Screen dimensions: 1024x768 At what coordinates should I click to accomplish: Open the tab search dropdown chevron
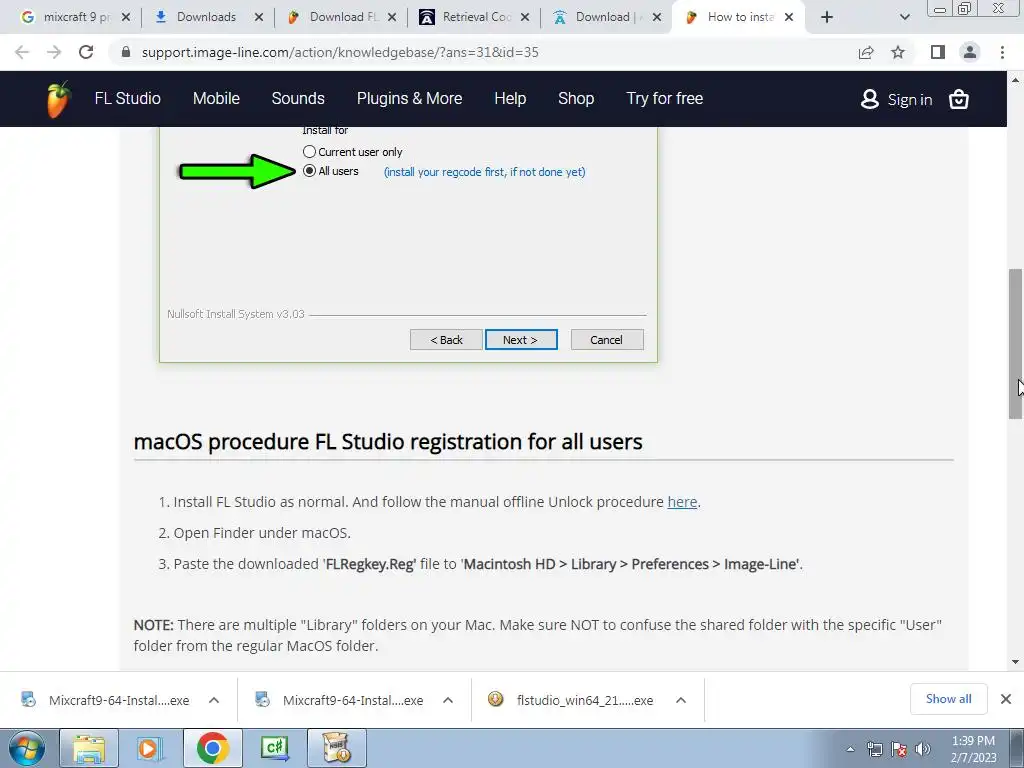[x=904, y=17]
